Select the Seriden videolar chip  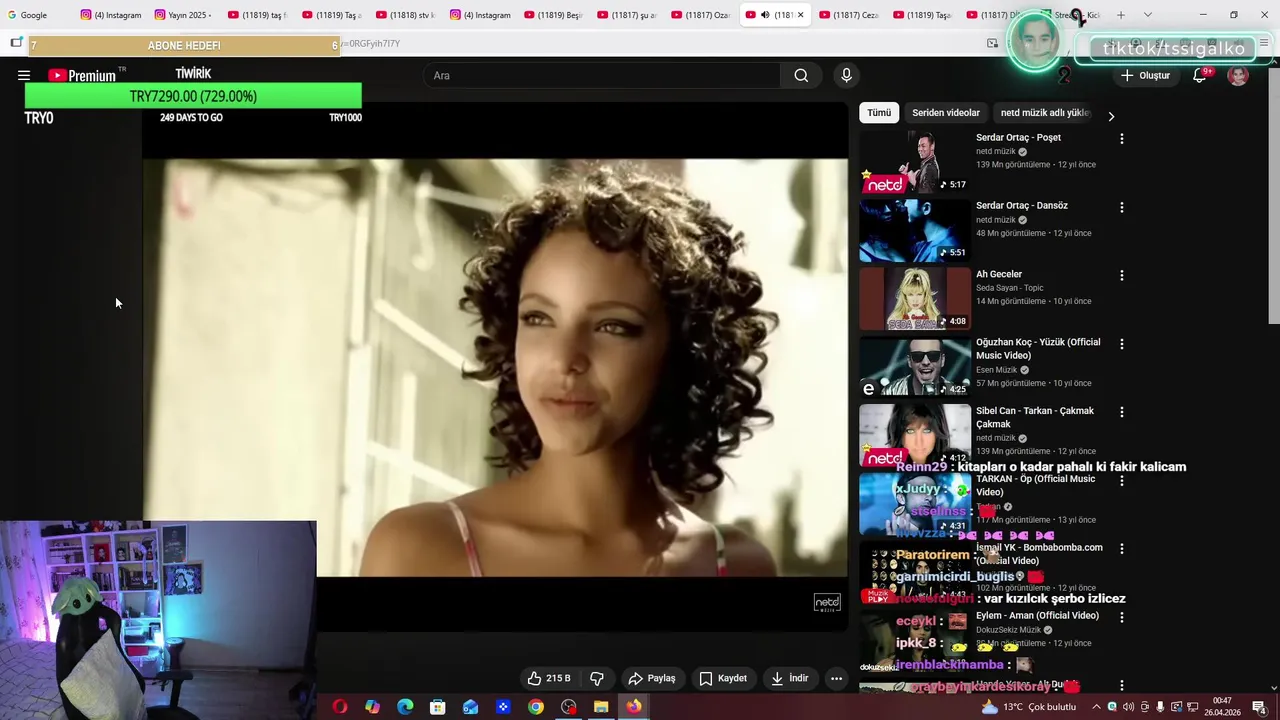(946, 113)
